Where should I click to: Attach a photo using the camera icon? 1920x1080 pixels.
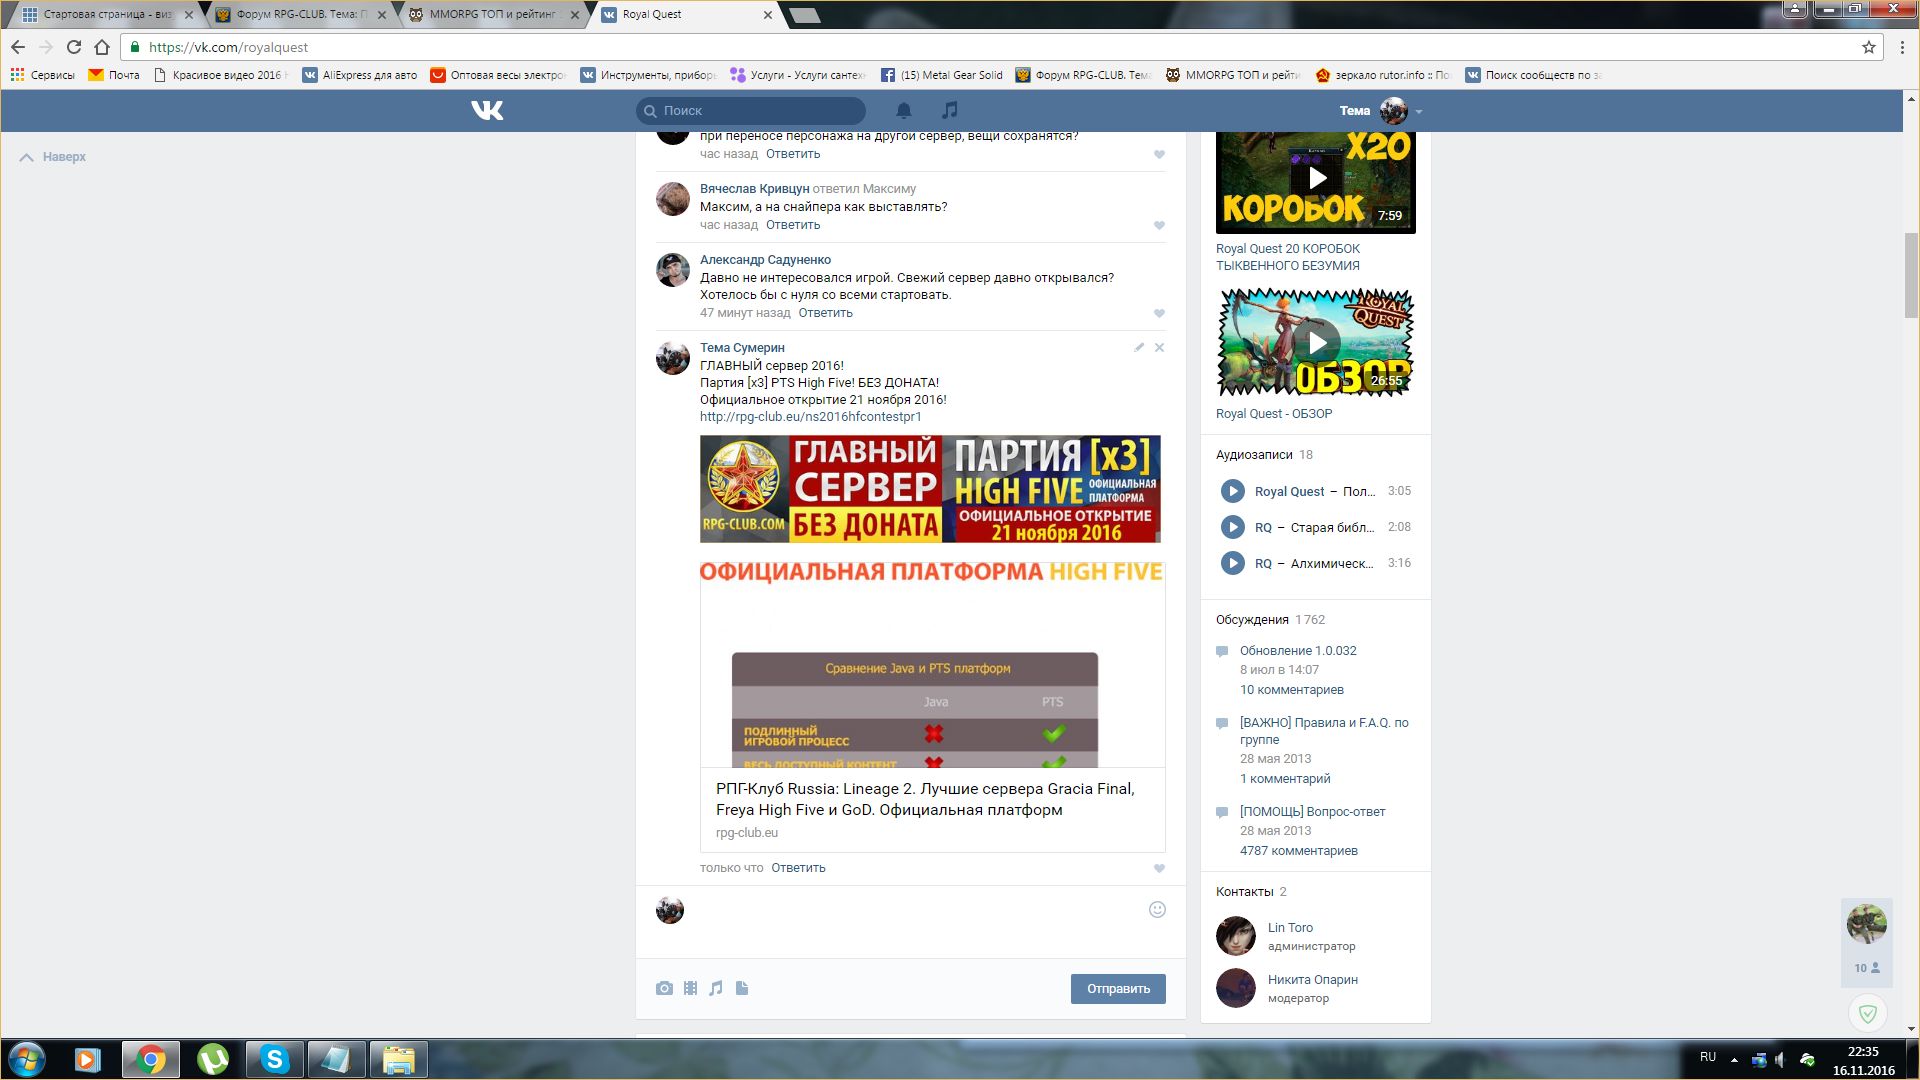point(664,988)
